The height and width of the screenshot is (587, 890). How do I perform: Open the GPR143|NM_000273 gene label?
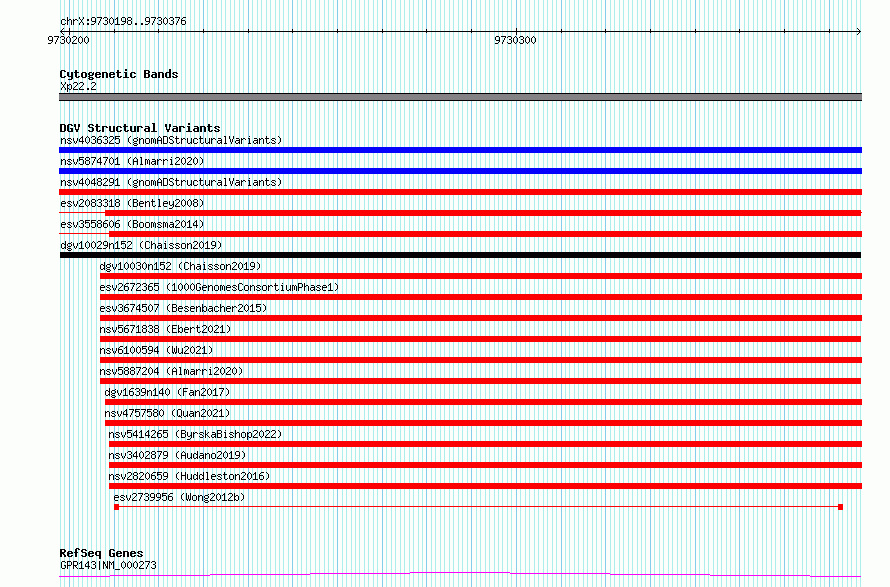pyautogui.click(x=108, y=565)
